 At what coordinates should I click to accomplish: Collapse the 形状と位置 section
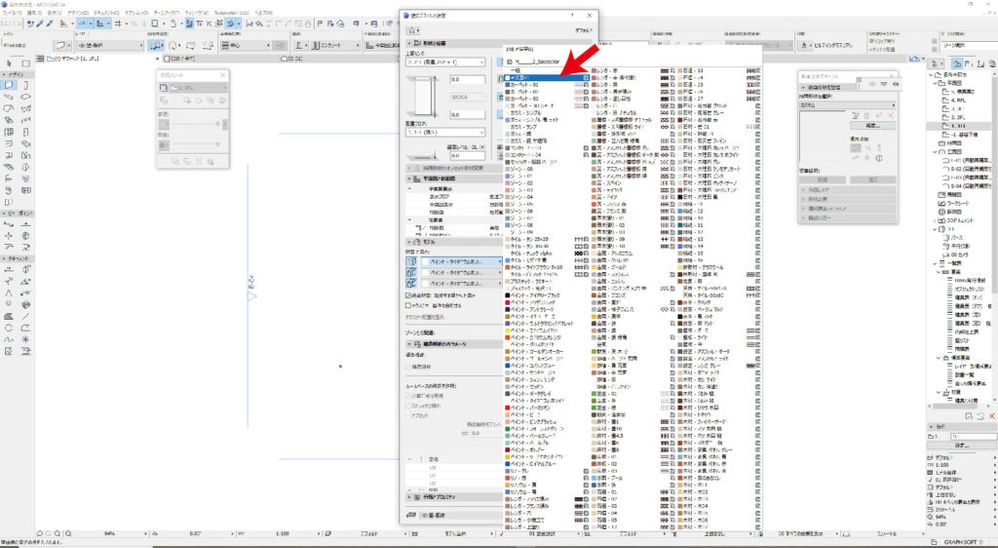click(409, 43)
